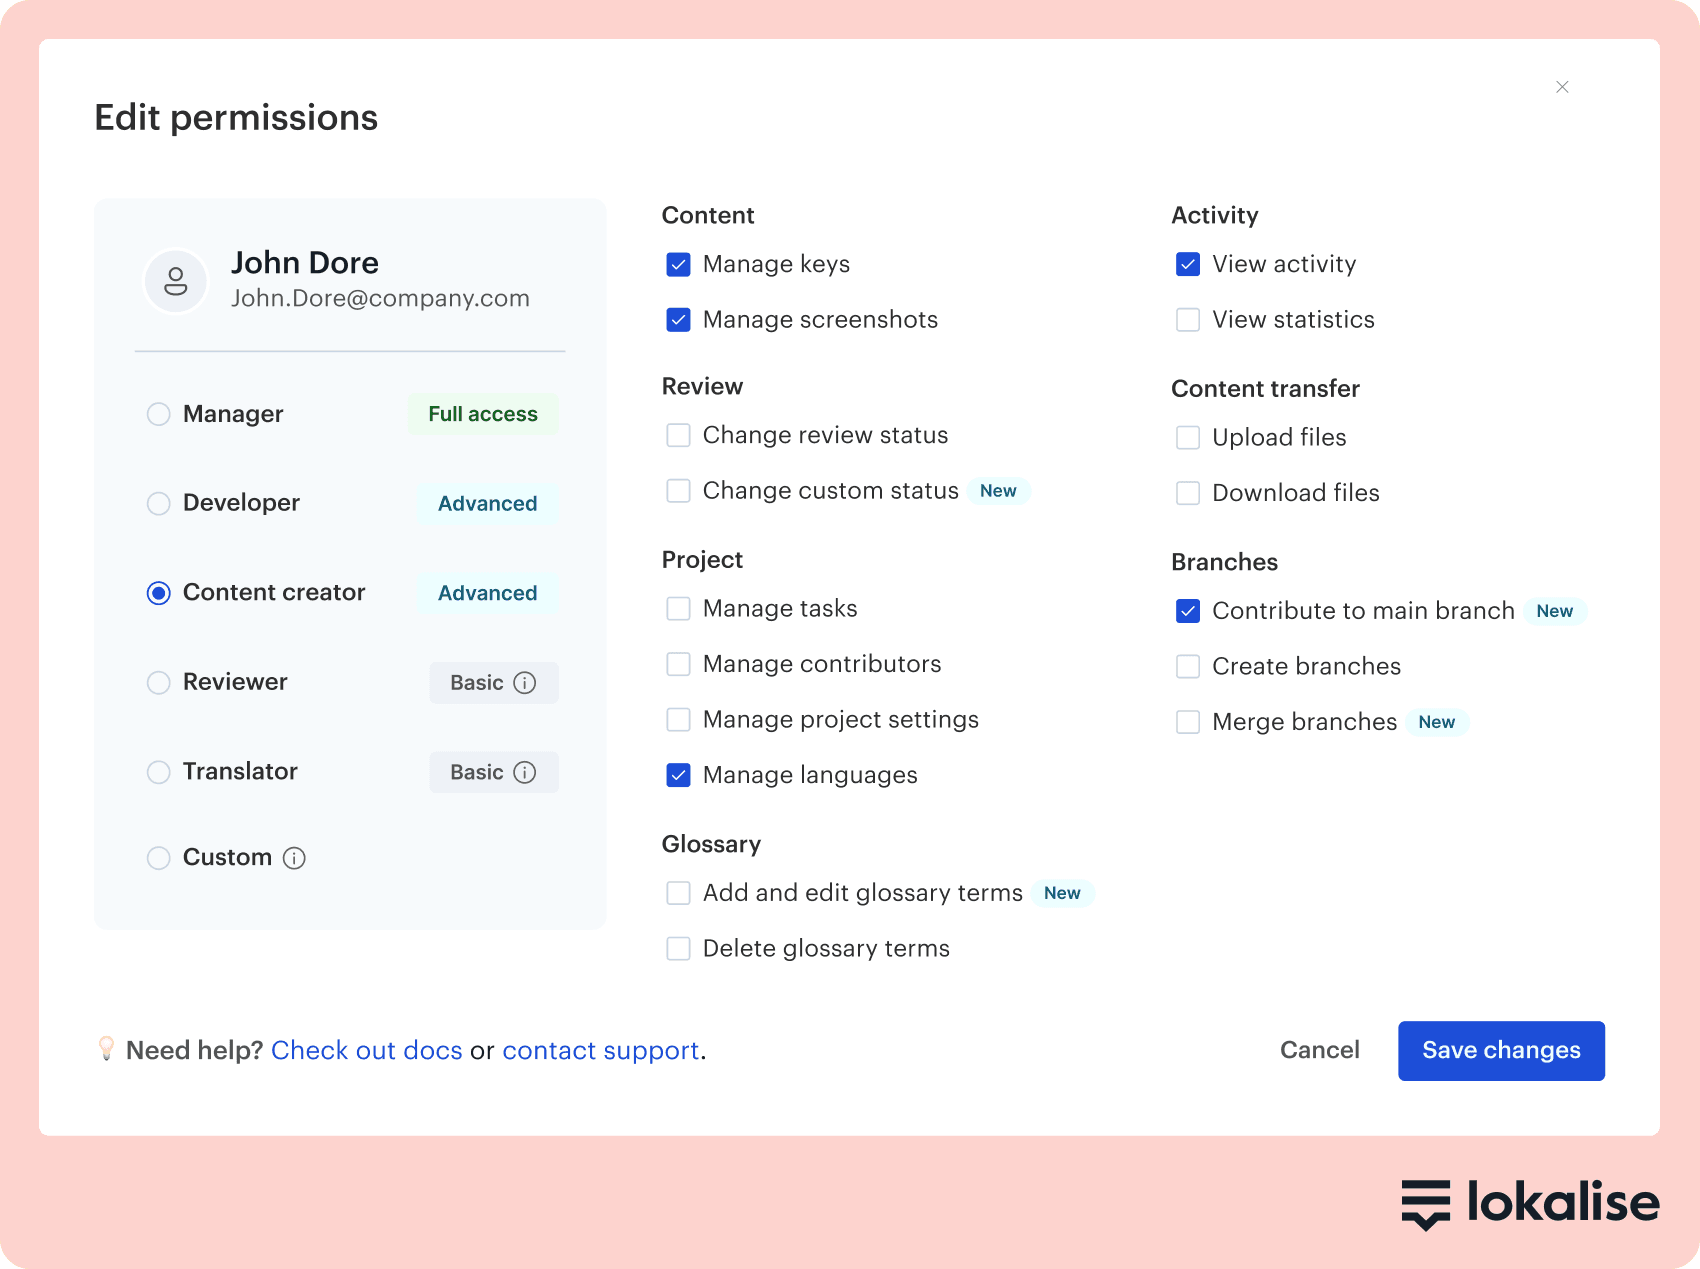The width and height of the screenshot is (1700, 1269).
Task: Tick the Upload files checkbox
Action: coord(1187,438)
